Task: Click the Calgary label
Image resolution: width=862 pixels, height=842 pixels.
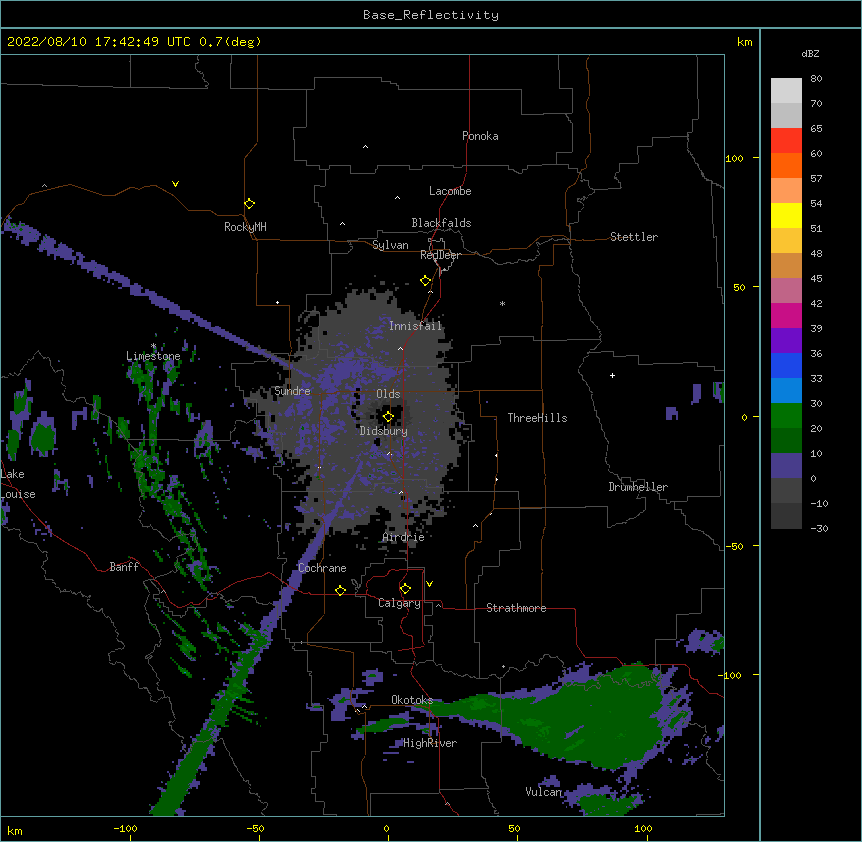Action: (x=399, y=603)
